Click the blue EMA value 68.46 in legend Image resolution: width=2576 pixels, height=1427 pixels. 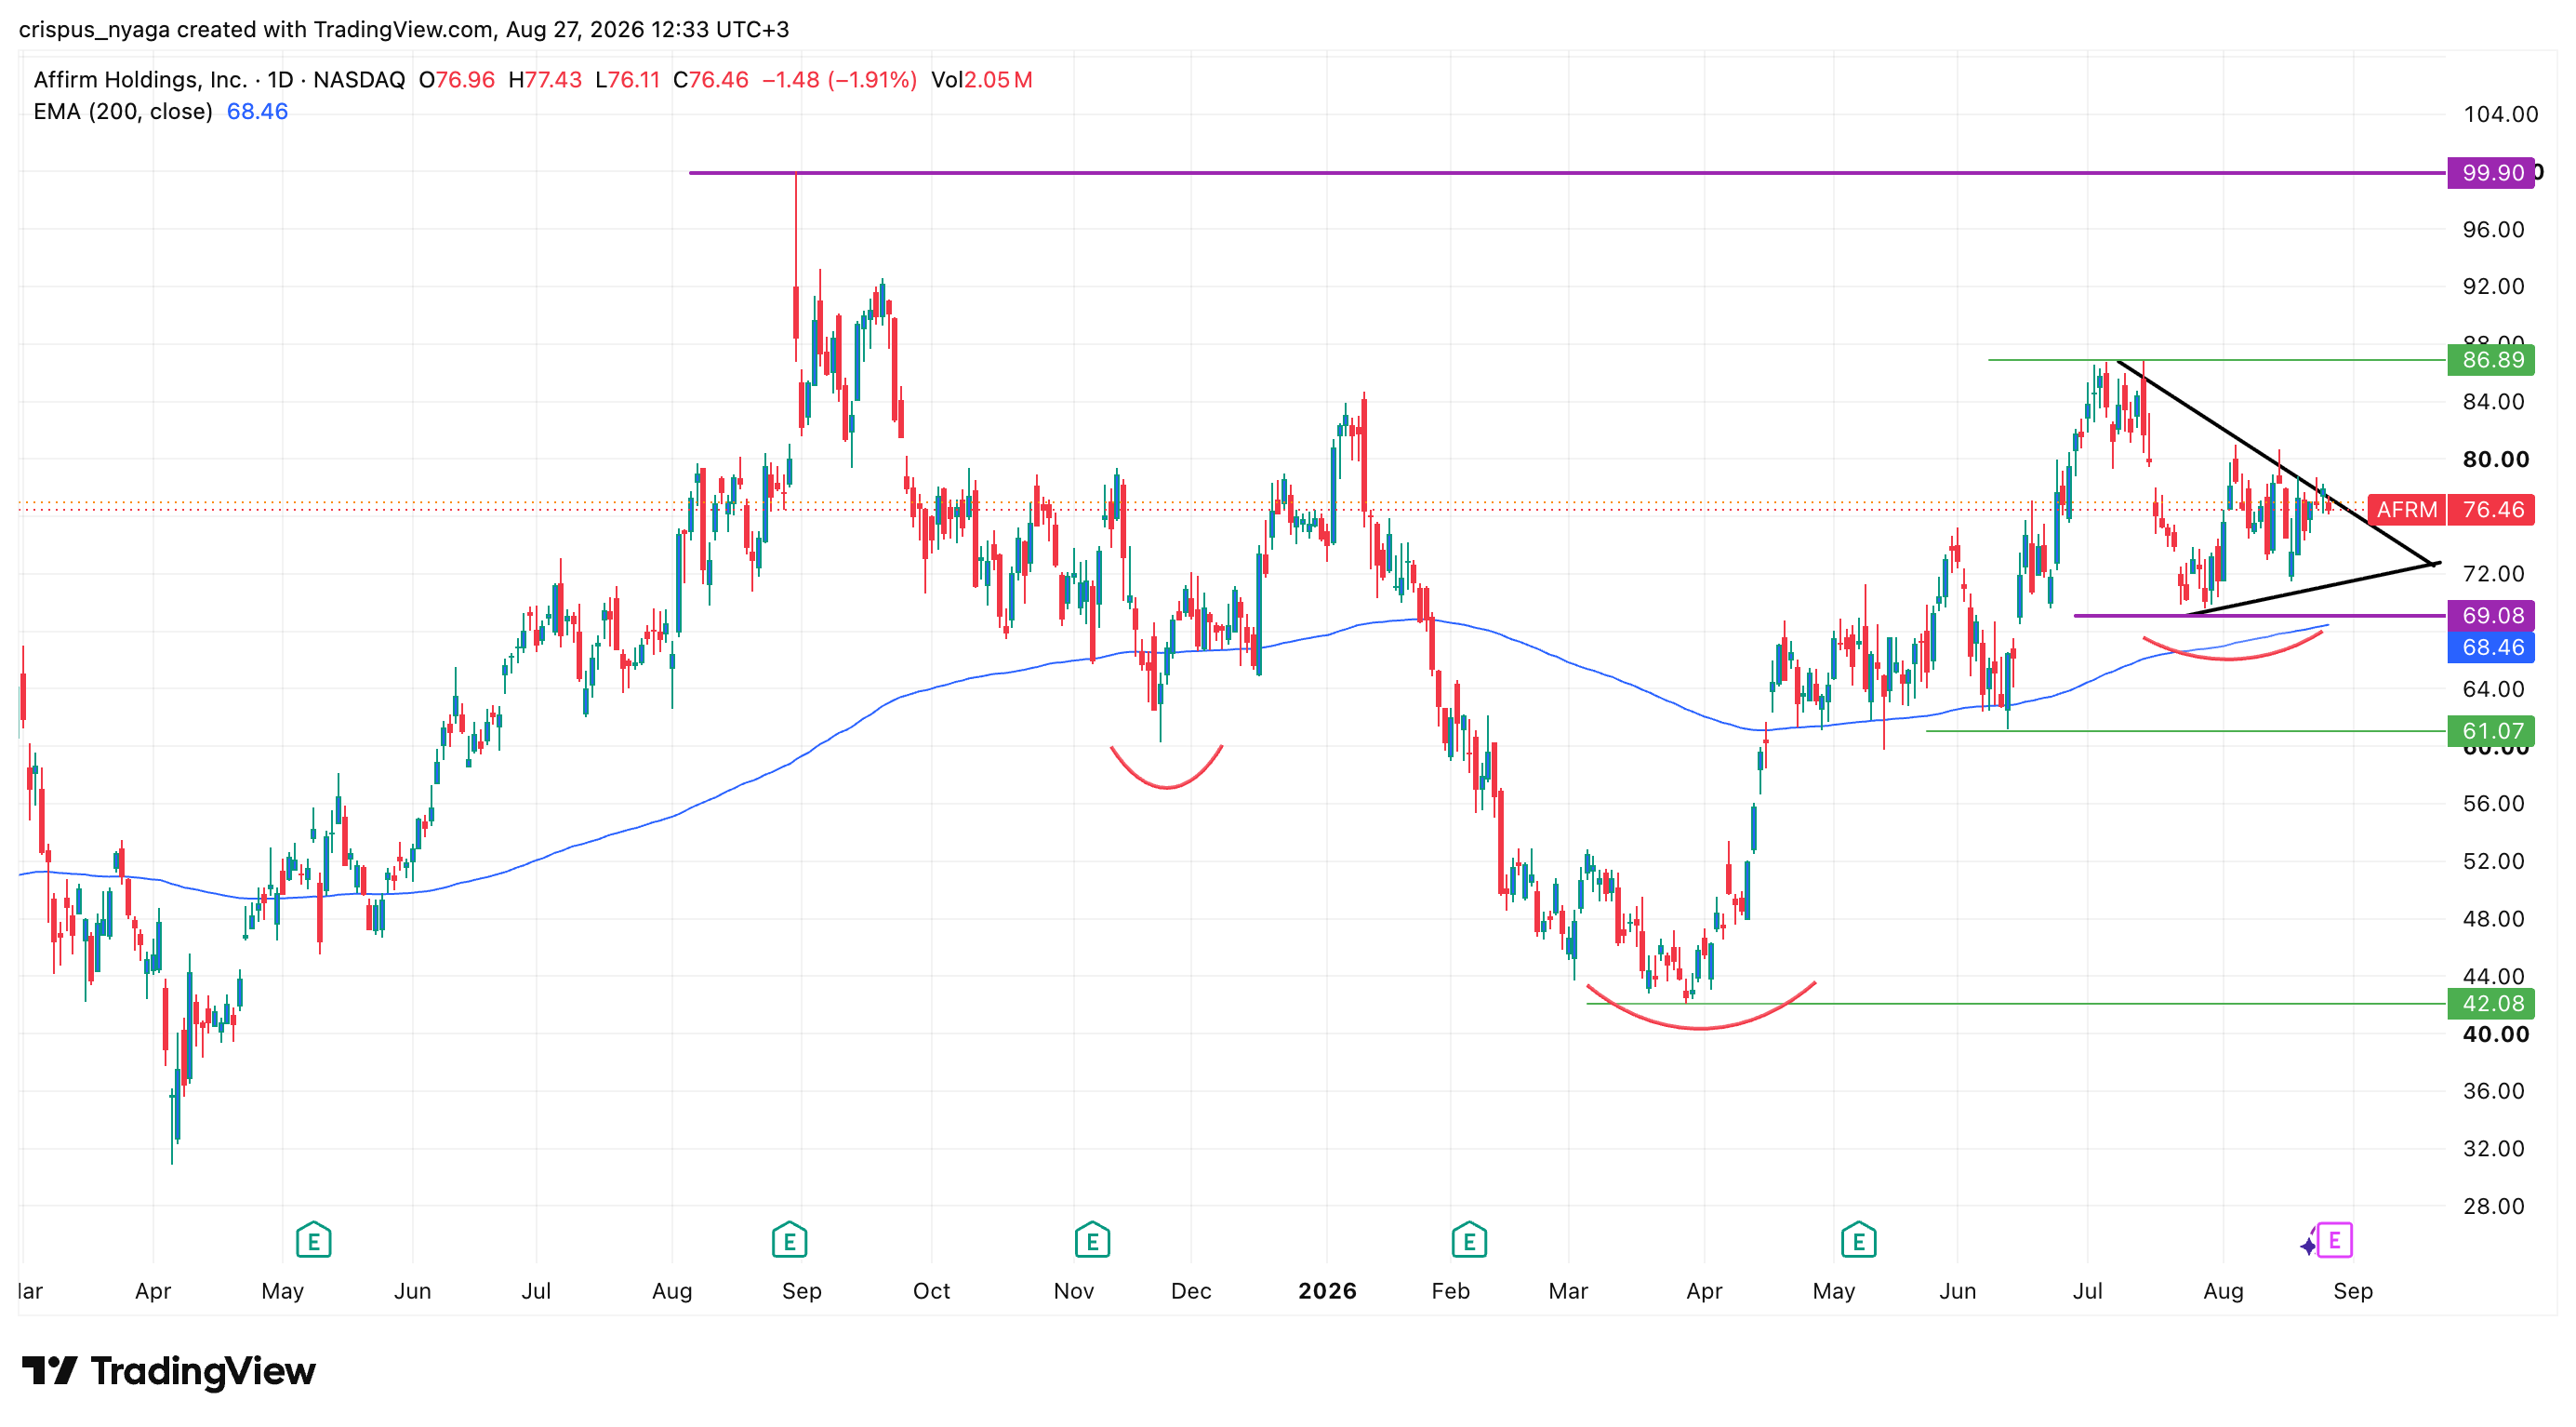click(x=257, y=112)
